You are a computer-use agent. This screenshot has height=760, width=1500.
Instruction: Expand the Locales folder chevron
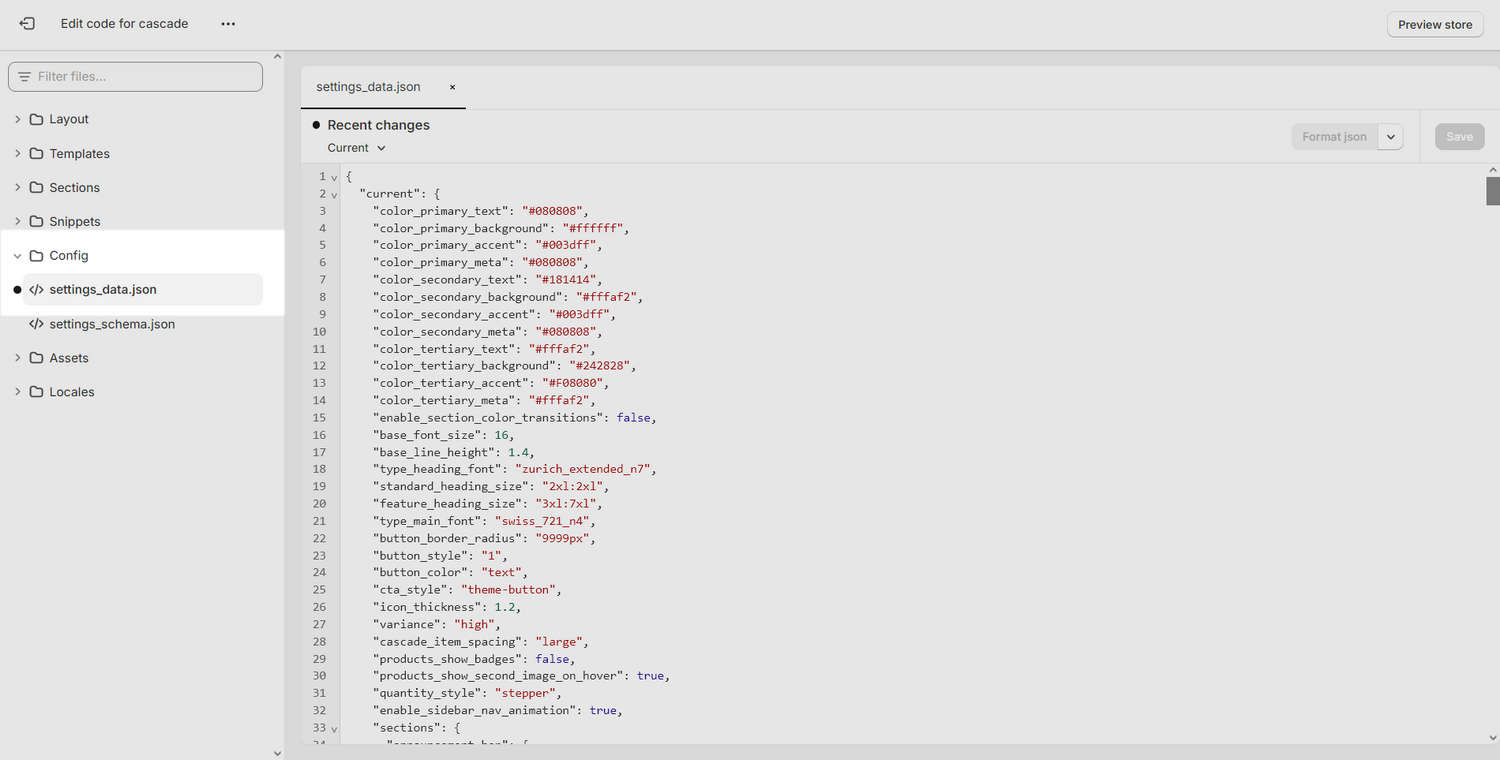pos(17,391)
